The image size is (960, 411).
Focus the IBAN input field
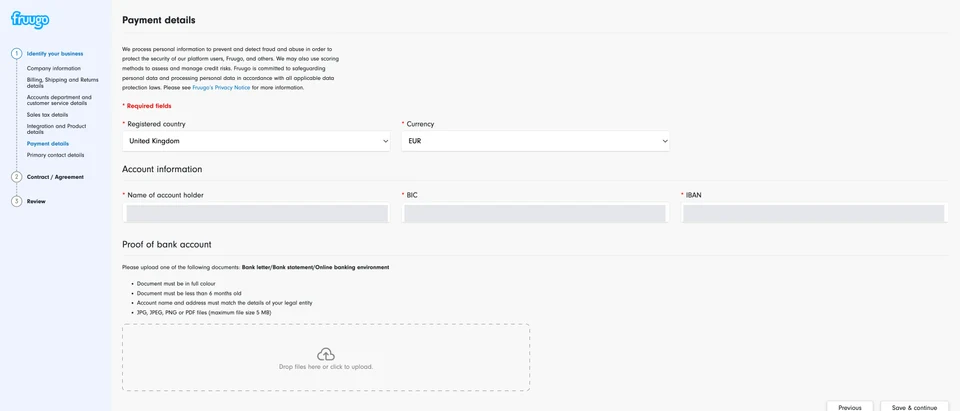click(x=814, y=213)
